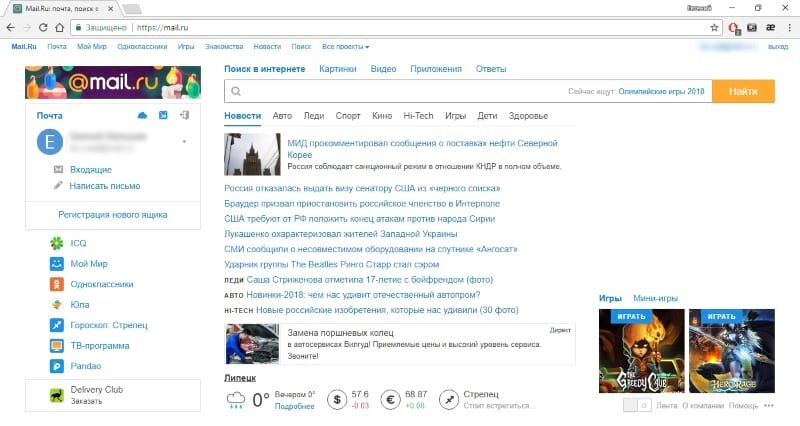800x426 pixels.
Task: Open Новости in top navigation
Action: pyautogui.click(x=267, y=46)
